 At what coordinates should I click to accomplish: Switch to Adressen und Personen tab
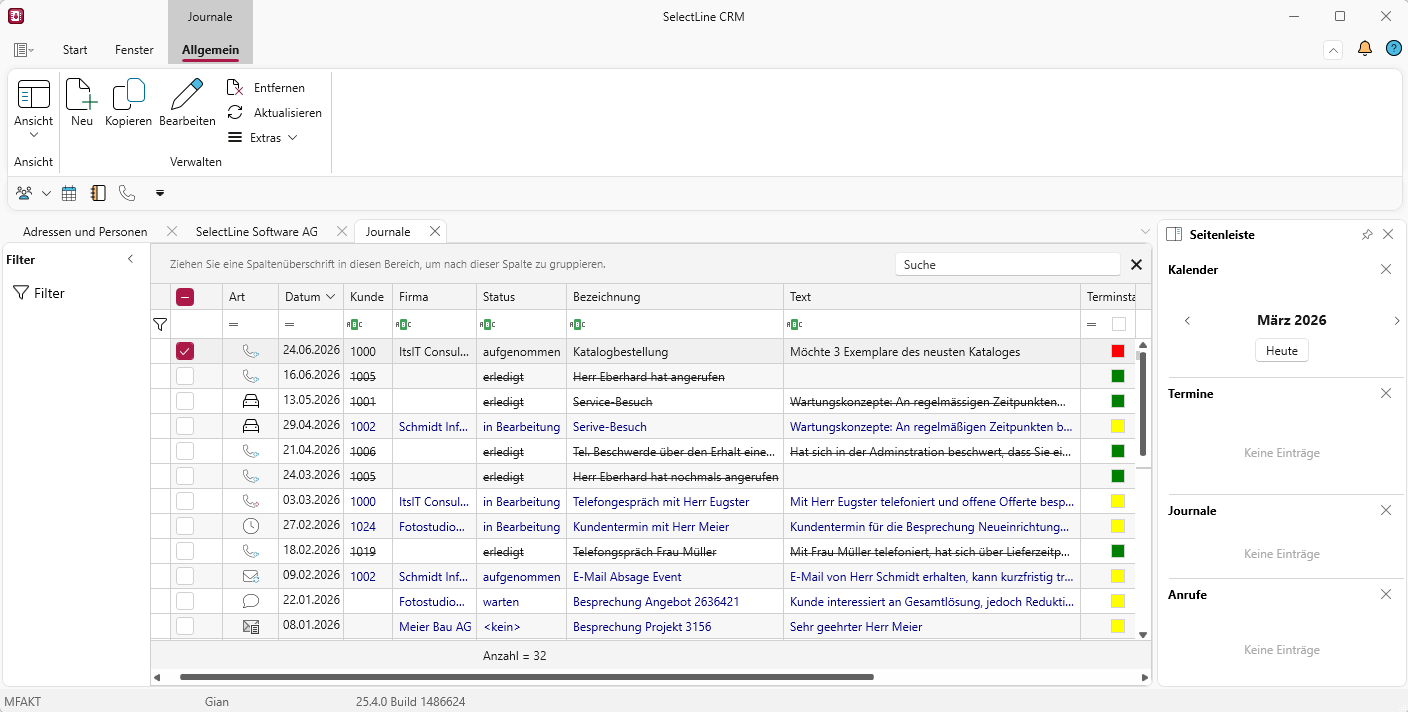point(85,232)
